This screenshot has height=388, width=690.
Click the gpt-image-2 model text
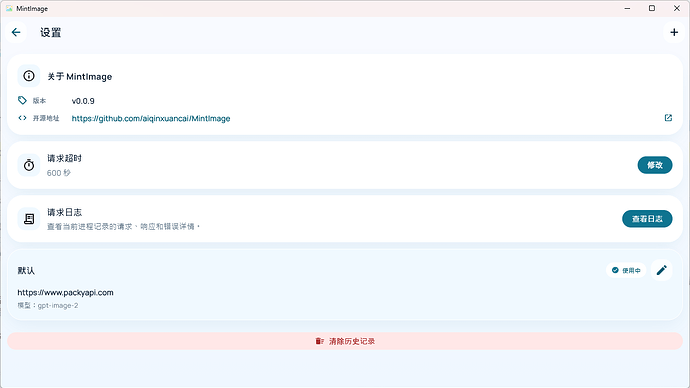[58, 305]
